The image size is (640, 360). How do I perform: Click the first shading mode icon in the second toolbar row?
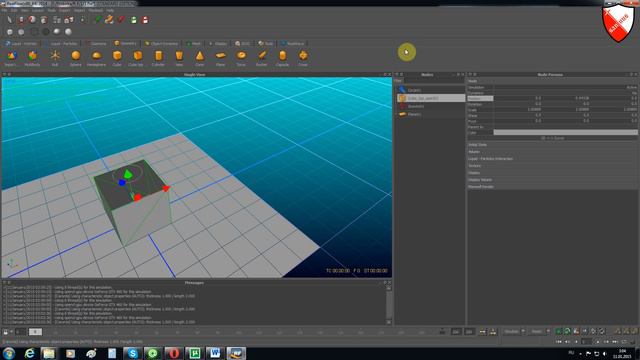[10, 31]
